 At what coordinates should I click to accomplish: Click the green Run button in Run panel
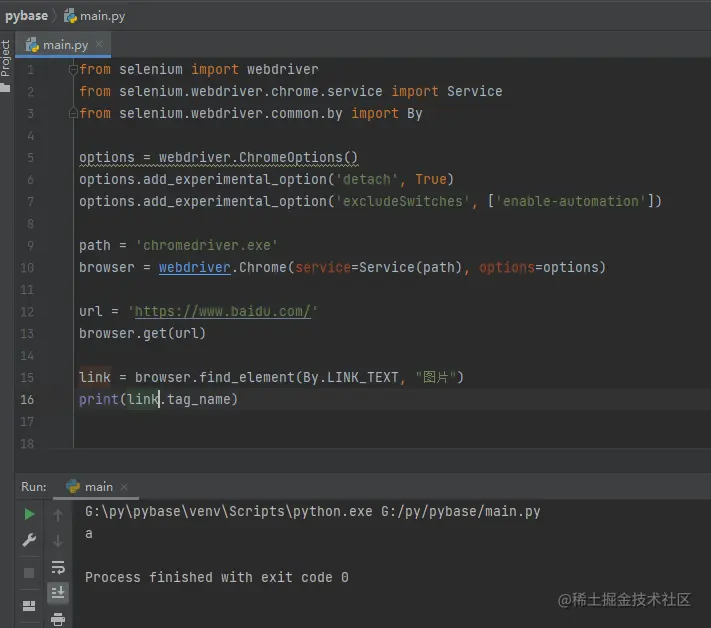(x=29, y=514)
